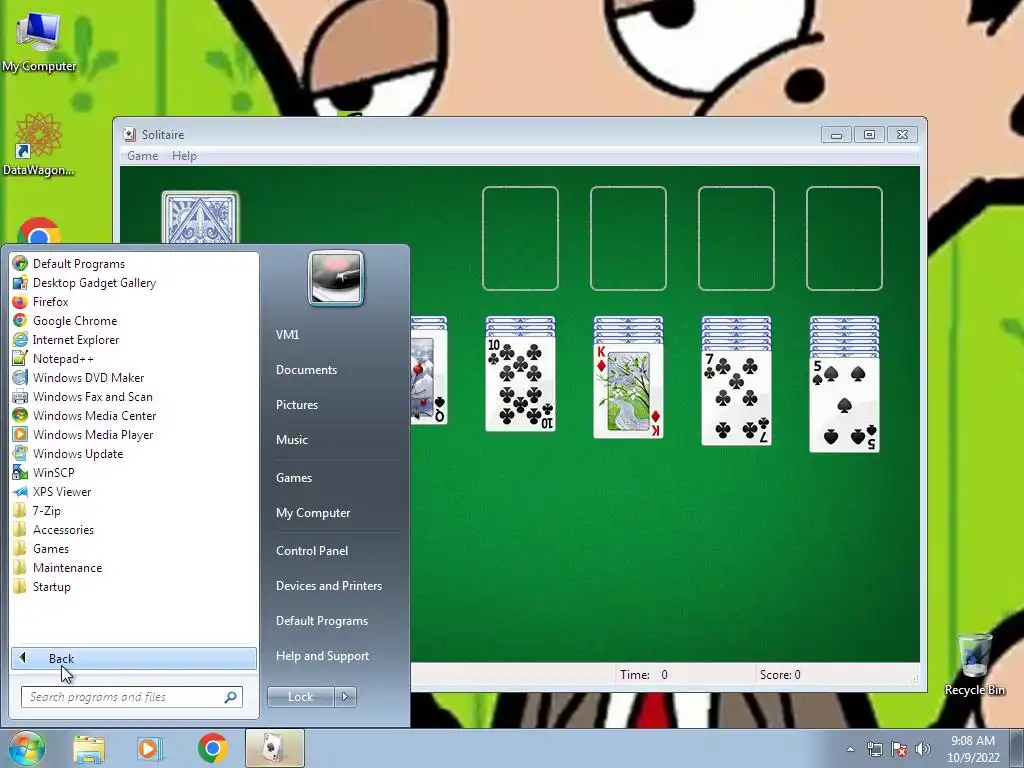Viewport: 1024px width, 768px height.
Task: Open Chrome from the taskbar
Action: [x=212, y=748]
